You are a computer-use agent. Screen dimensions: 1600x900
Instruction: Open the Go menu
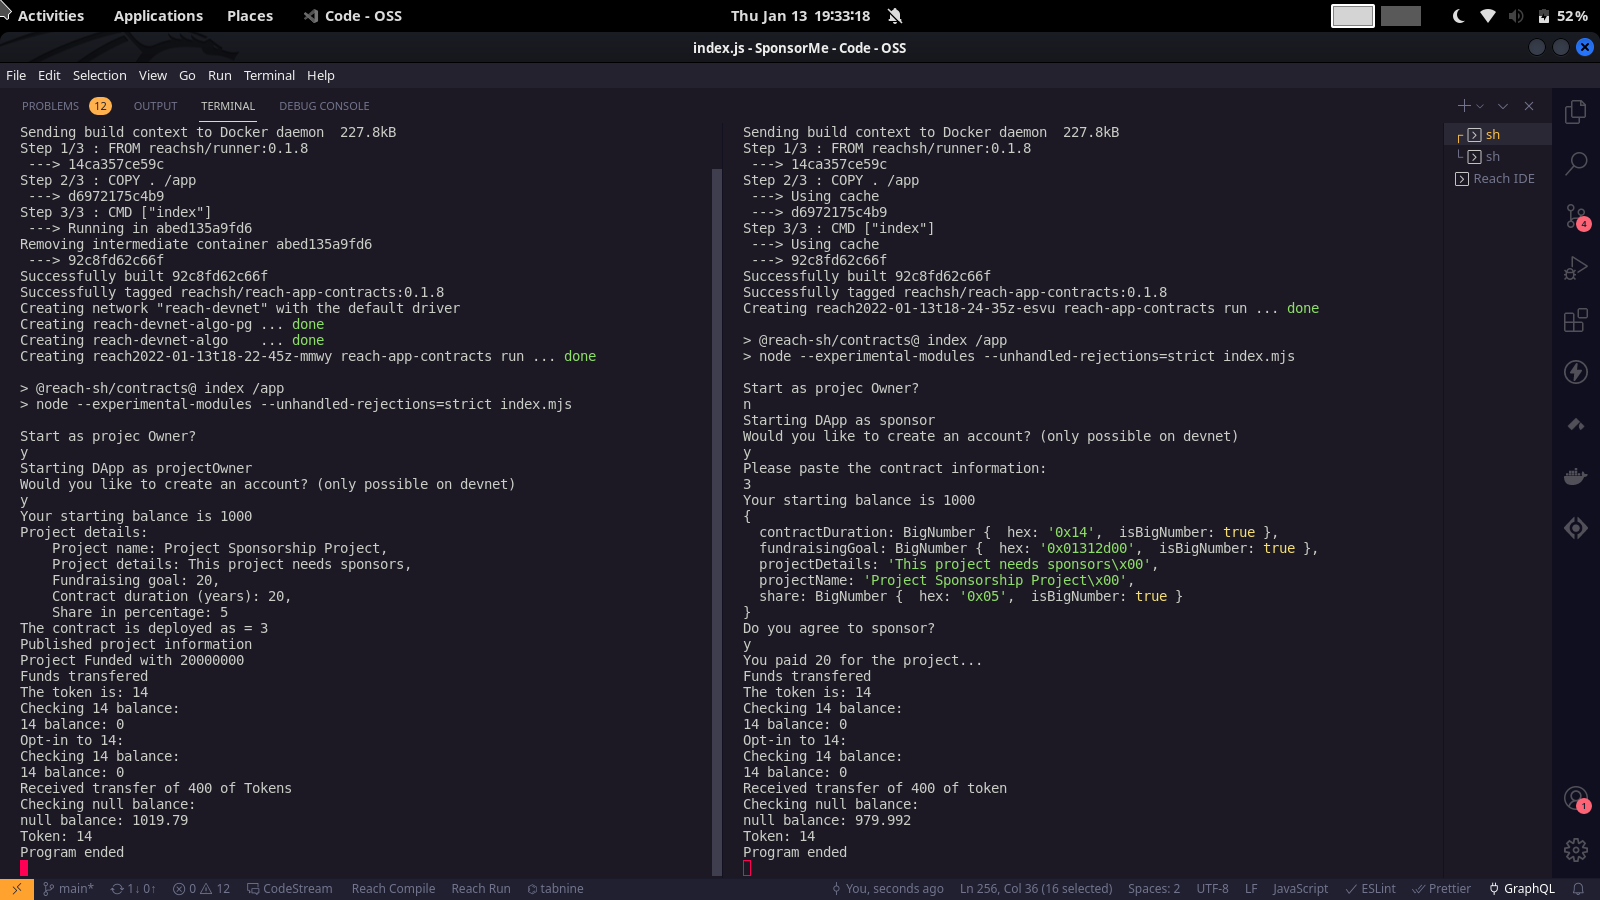187,76
